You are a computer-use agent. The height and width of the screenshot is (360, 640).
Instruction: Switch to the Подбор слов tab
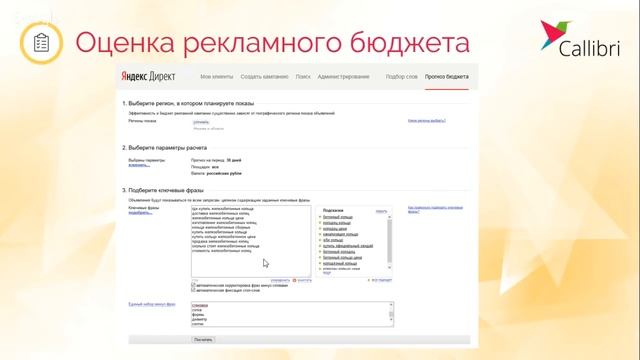pos(402,77)
